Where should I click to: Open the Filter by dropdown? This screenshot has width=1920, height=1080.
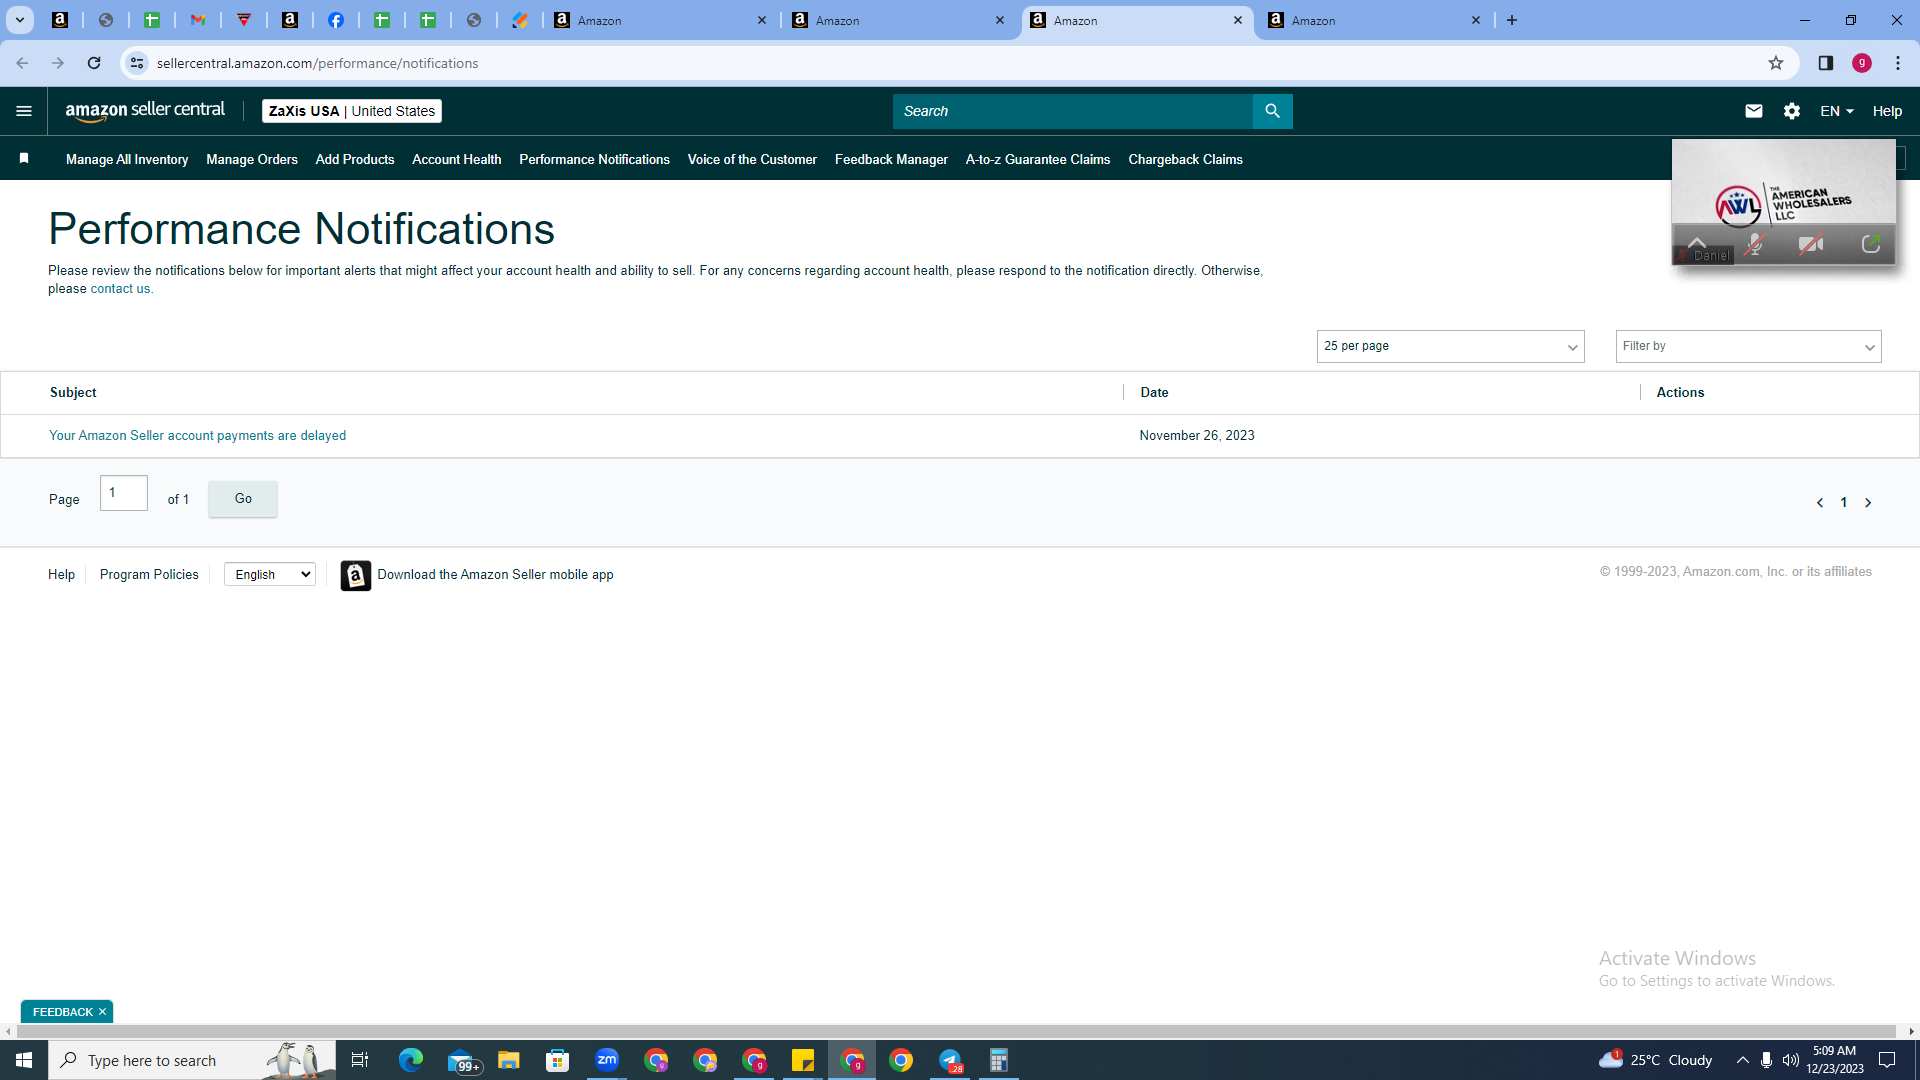[1748, 346]
